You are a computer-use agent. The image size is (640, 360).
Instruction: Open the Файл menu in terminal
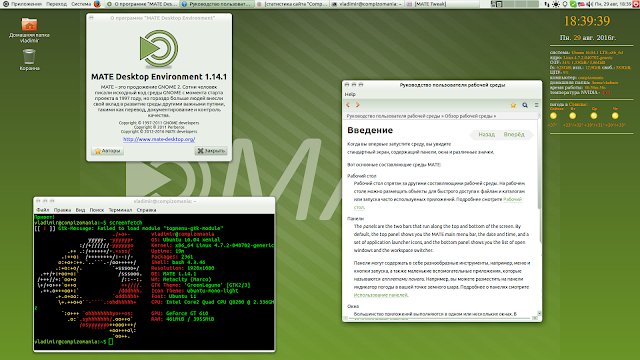click(42, 210)
